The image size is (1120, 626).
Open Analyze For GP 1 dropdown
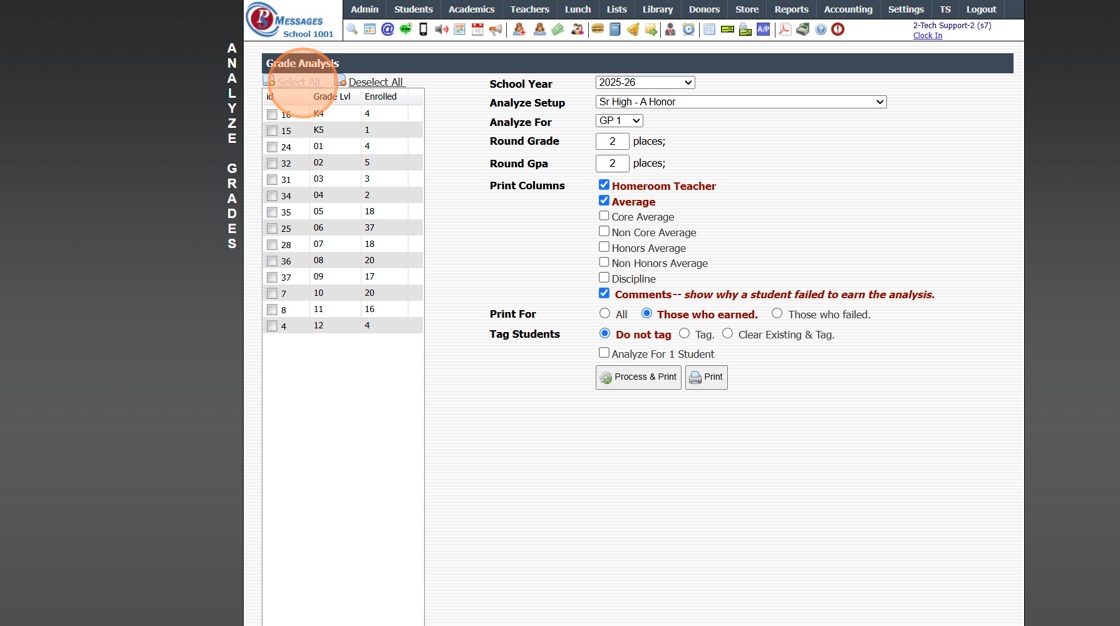click(x=619, y=120)
